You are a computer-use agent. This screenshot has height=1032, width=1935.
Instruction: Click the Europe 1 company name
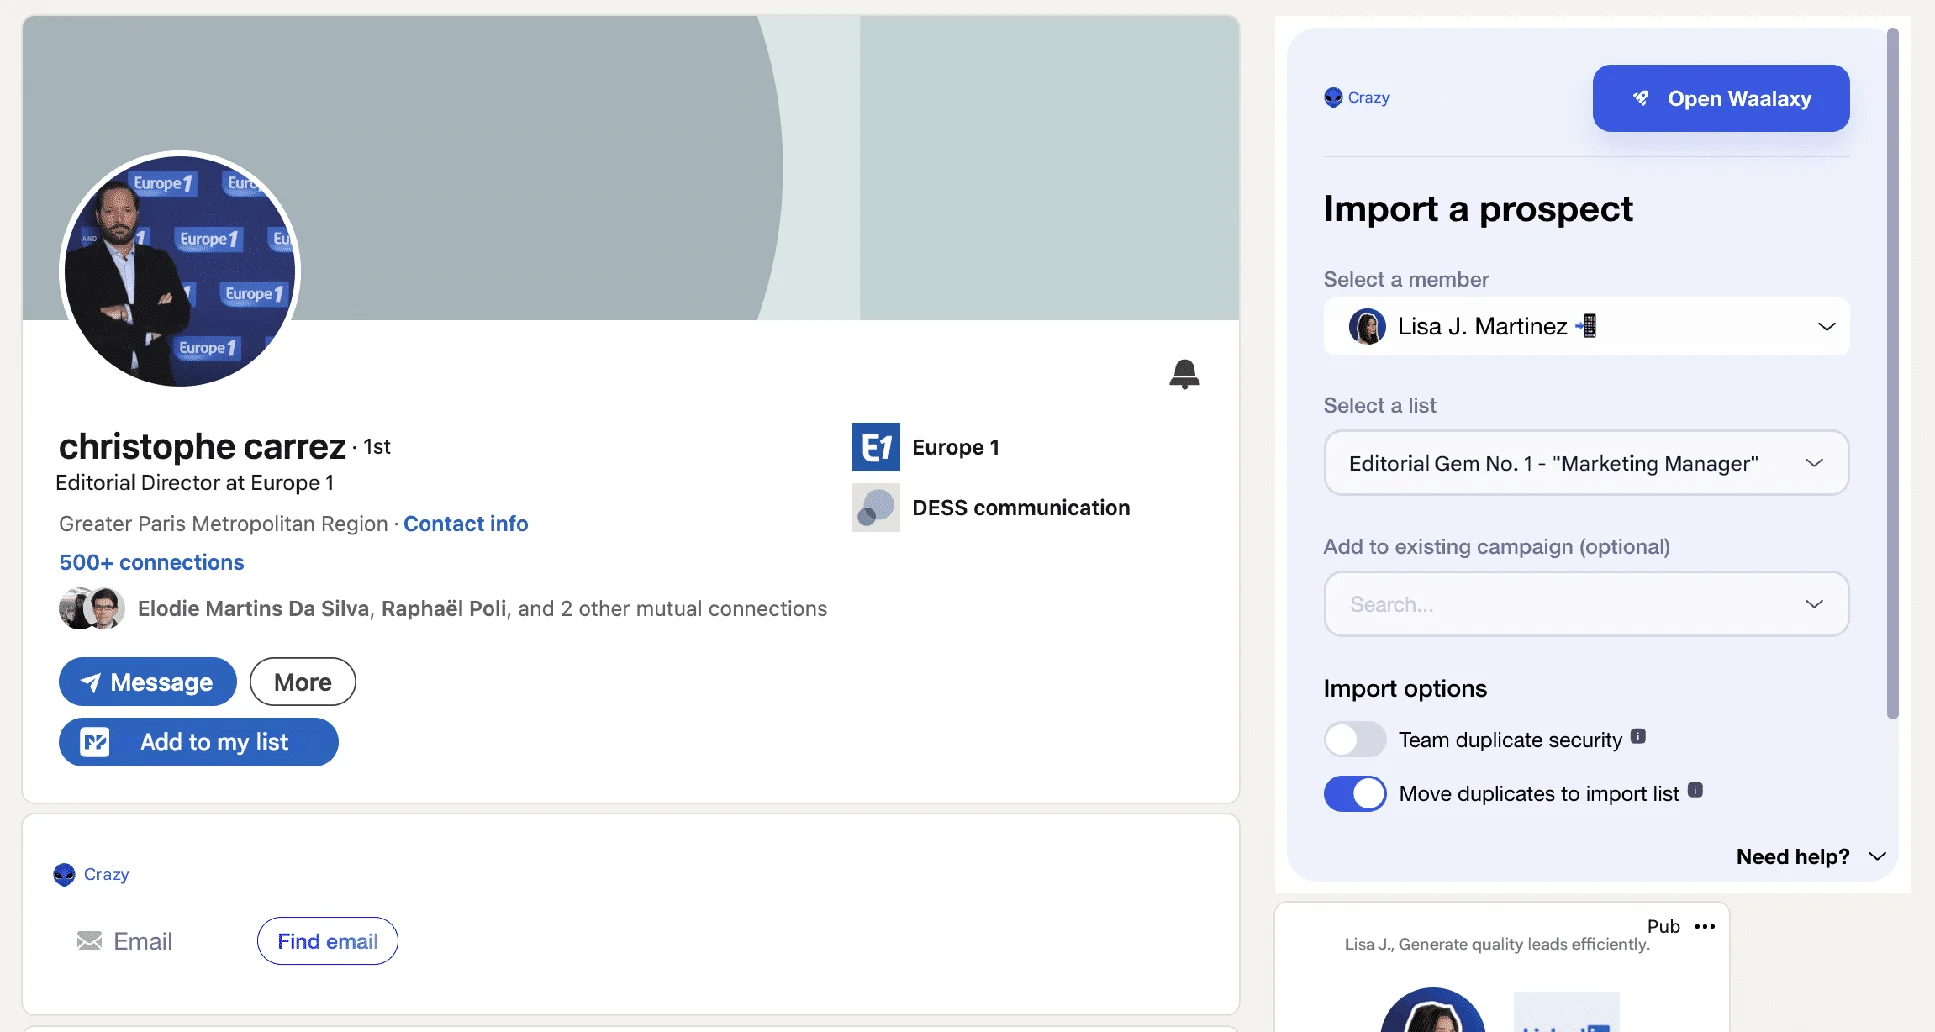(x=956, y=448)
